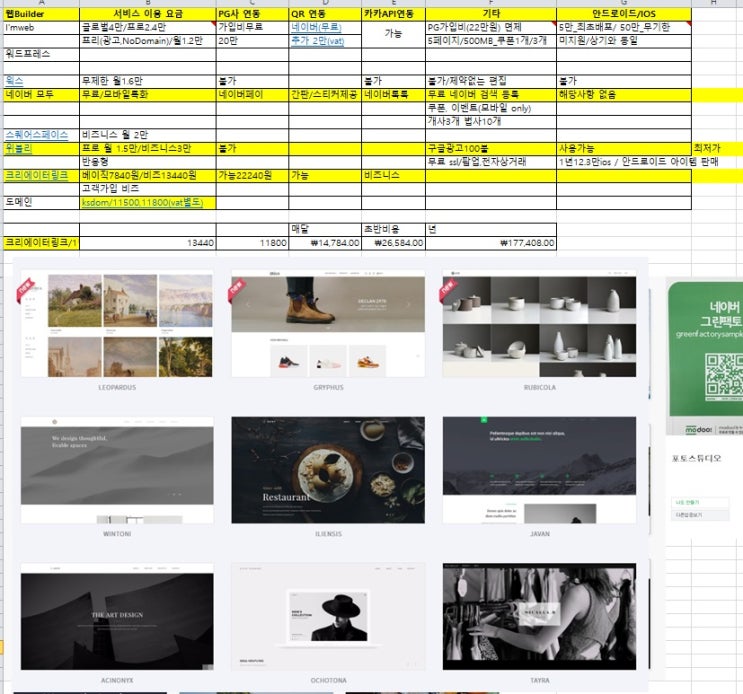This screenshot has height=694, width=743.
Task: Select the LEOPARDUS template thumbnail
Action: click(117, 324)
